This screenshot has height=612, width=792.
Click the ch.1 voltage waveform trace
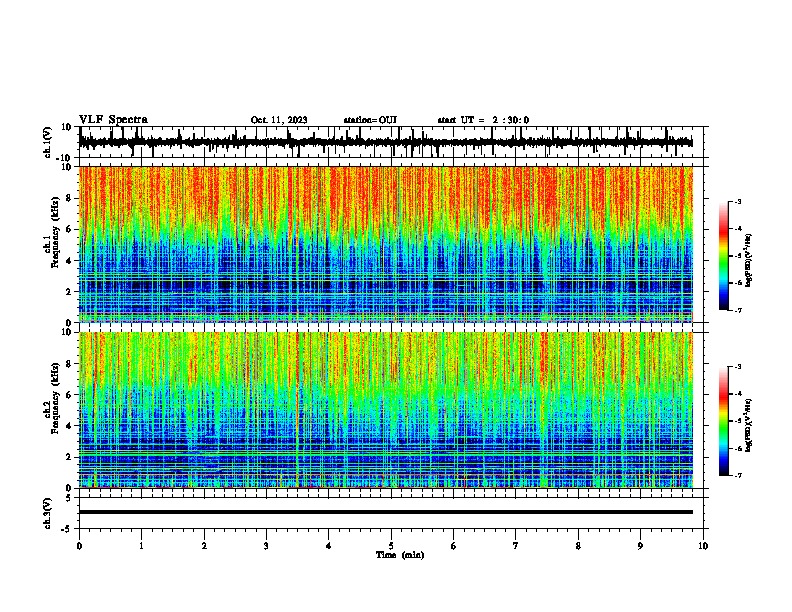tap(386, 142)
